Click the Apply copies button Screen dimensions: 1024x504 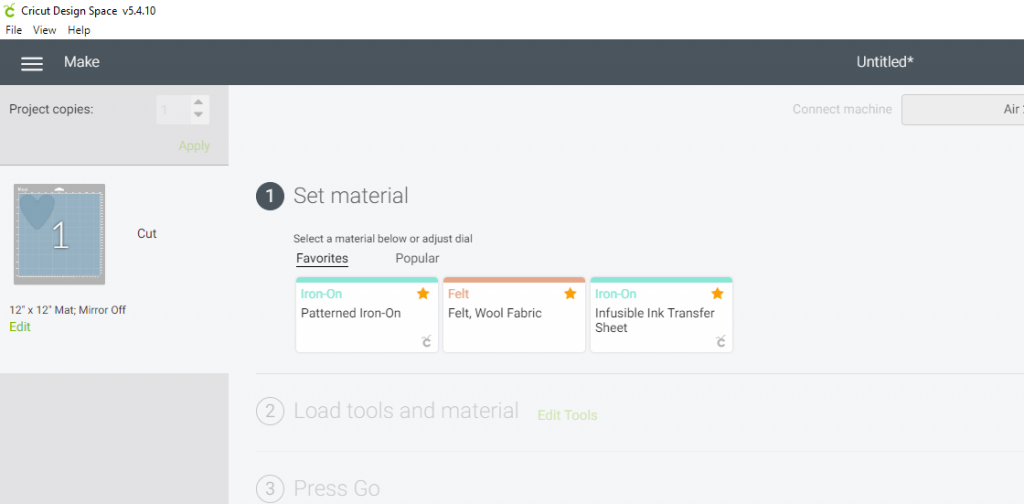click(x=195, y=146)
